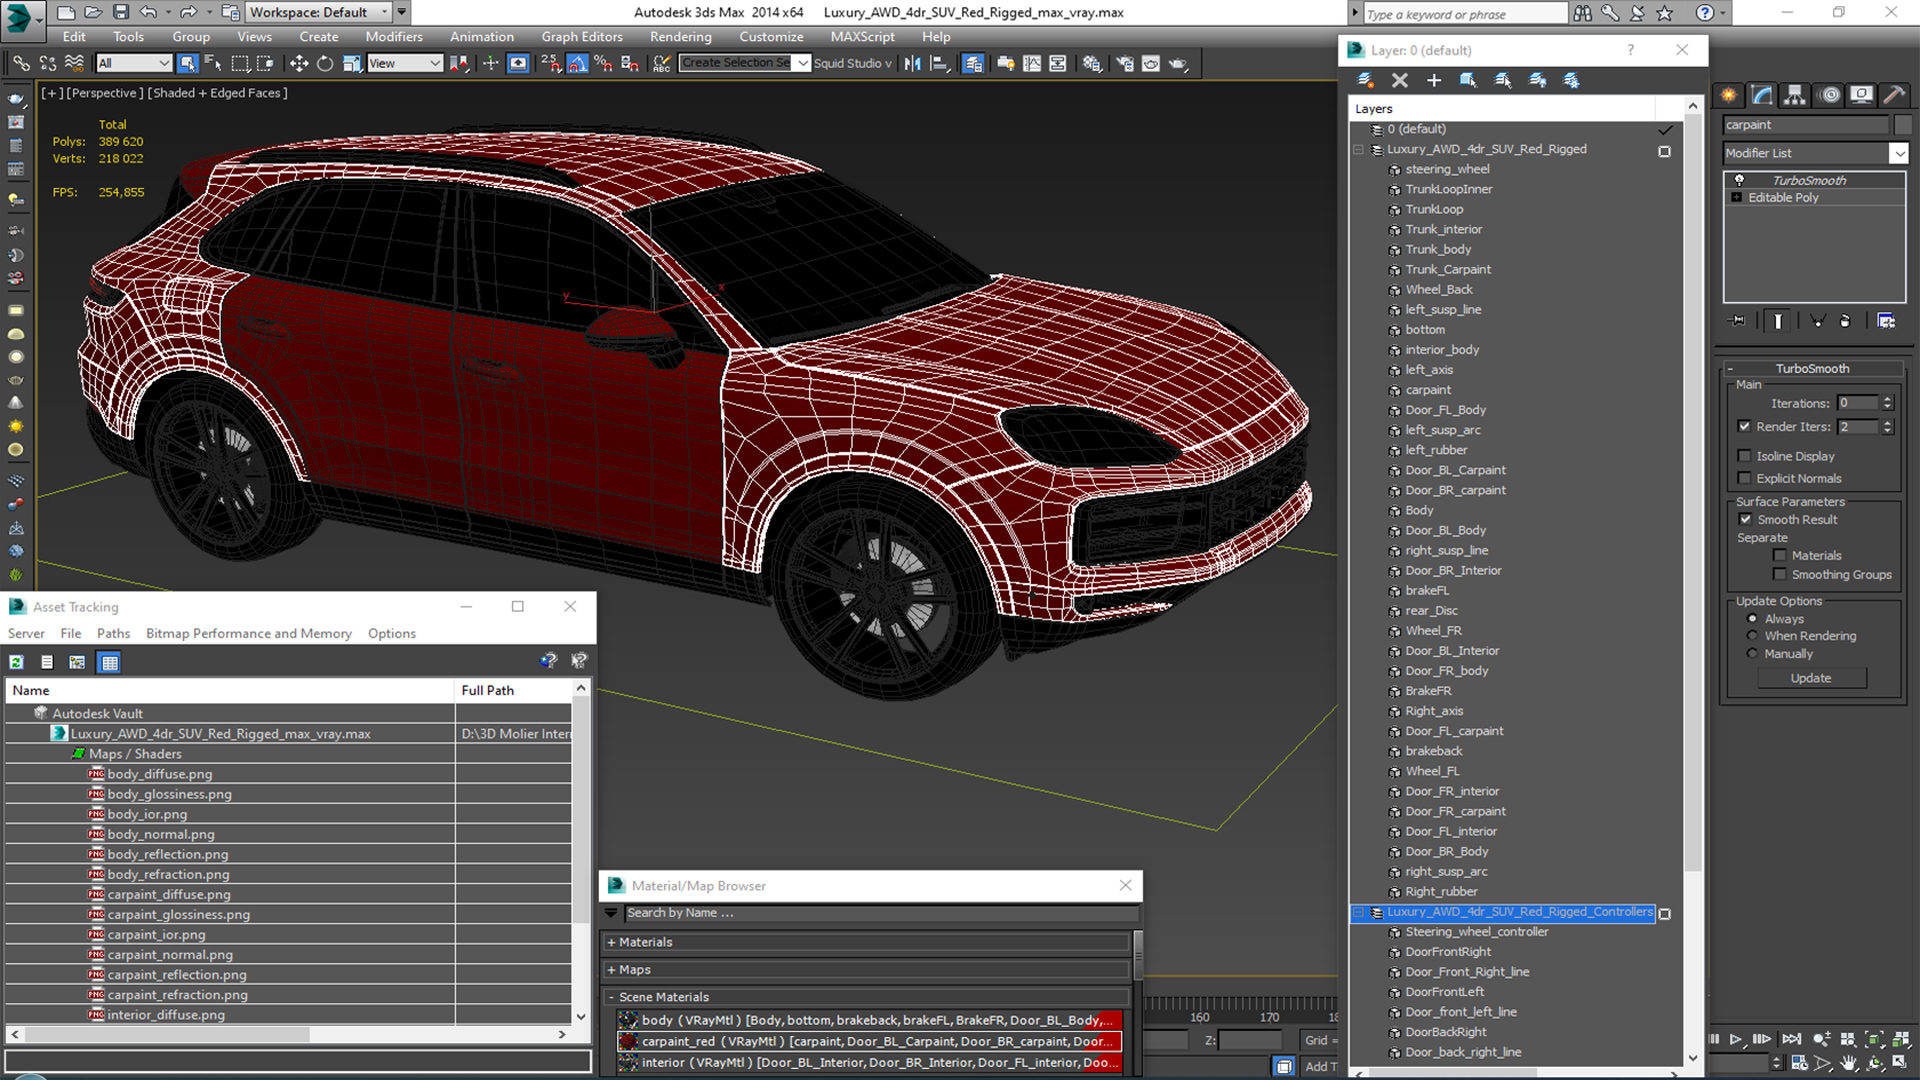Image resolution: width=1920 pixels, height=1080 pixels.
Task: Open the Modifiers menu
Action: tap(394, 37)
